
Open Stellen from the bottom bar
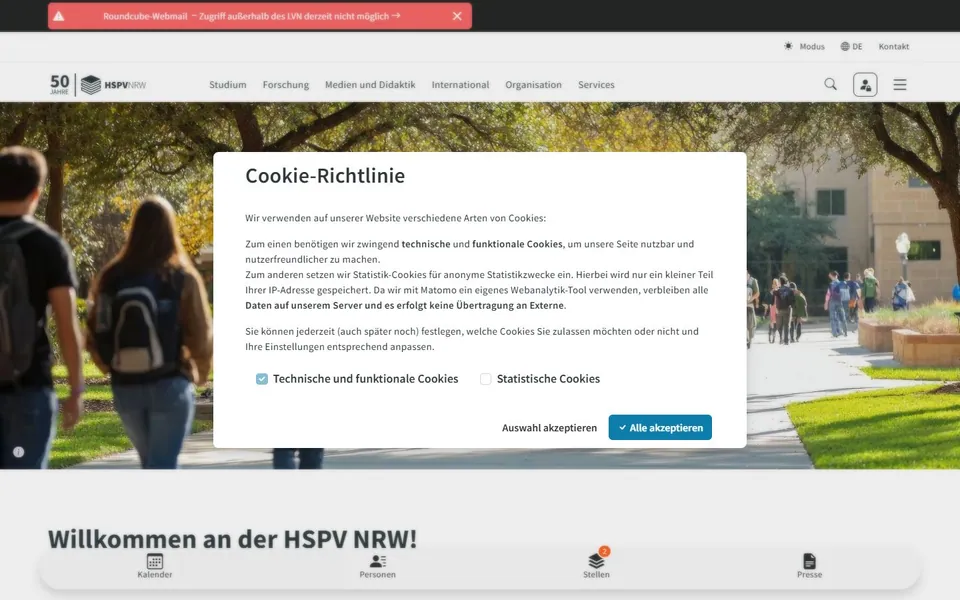[596, 564]
